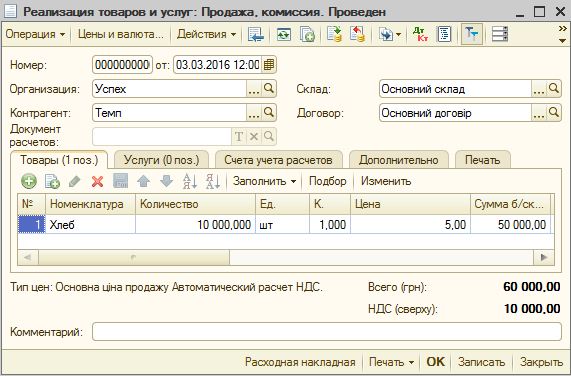The height and width of the screenshot is (376, 571).
Task: Click the Закрыть button
Action: pyautogui.click(x=541, y=362)
